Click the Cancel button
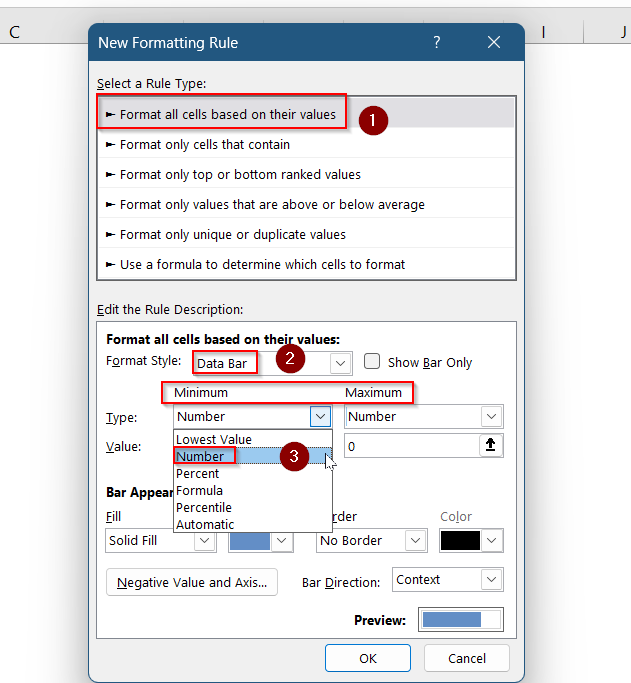 tap(466, 658)
